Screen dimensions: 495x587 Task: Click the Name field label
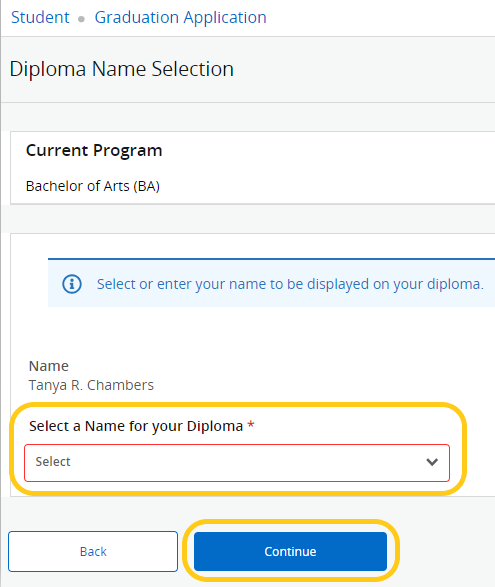tap(49, 366)
